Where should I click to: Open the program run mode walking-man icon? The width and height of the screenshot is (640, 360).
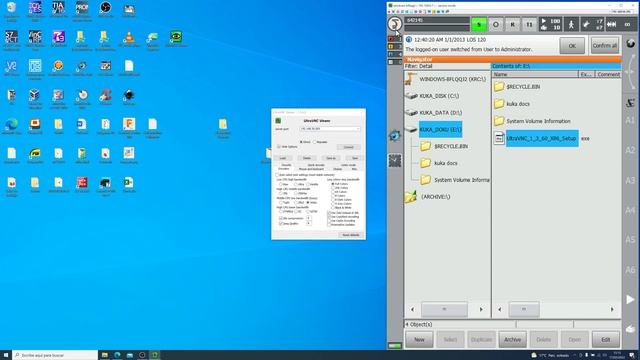571,24
